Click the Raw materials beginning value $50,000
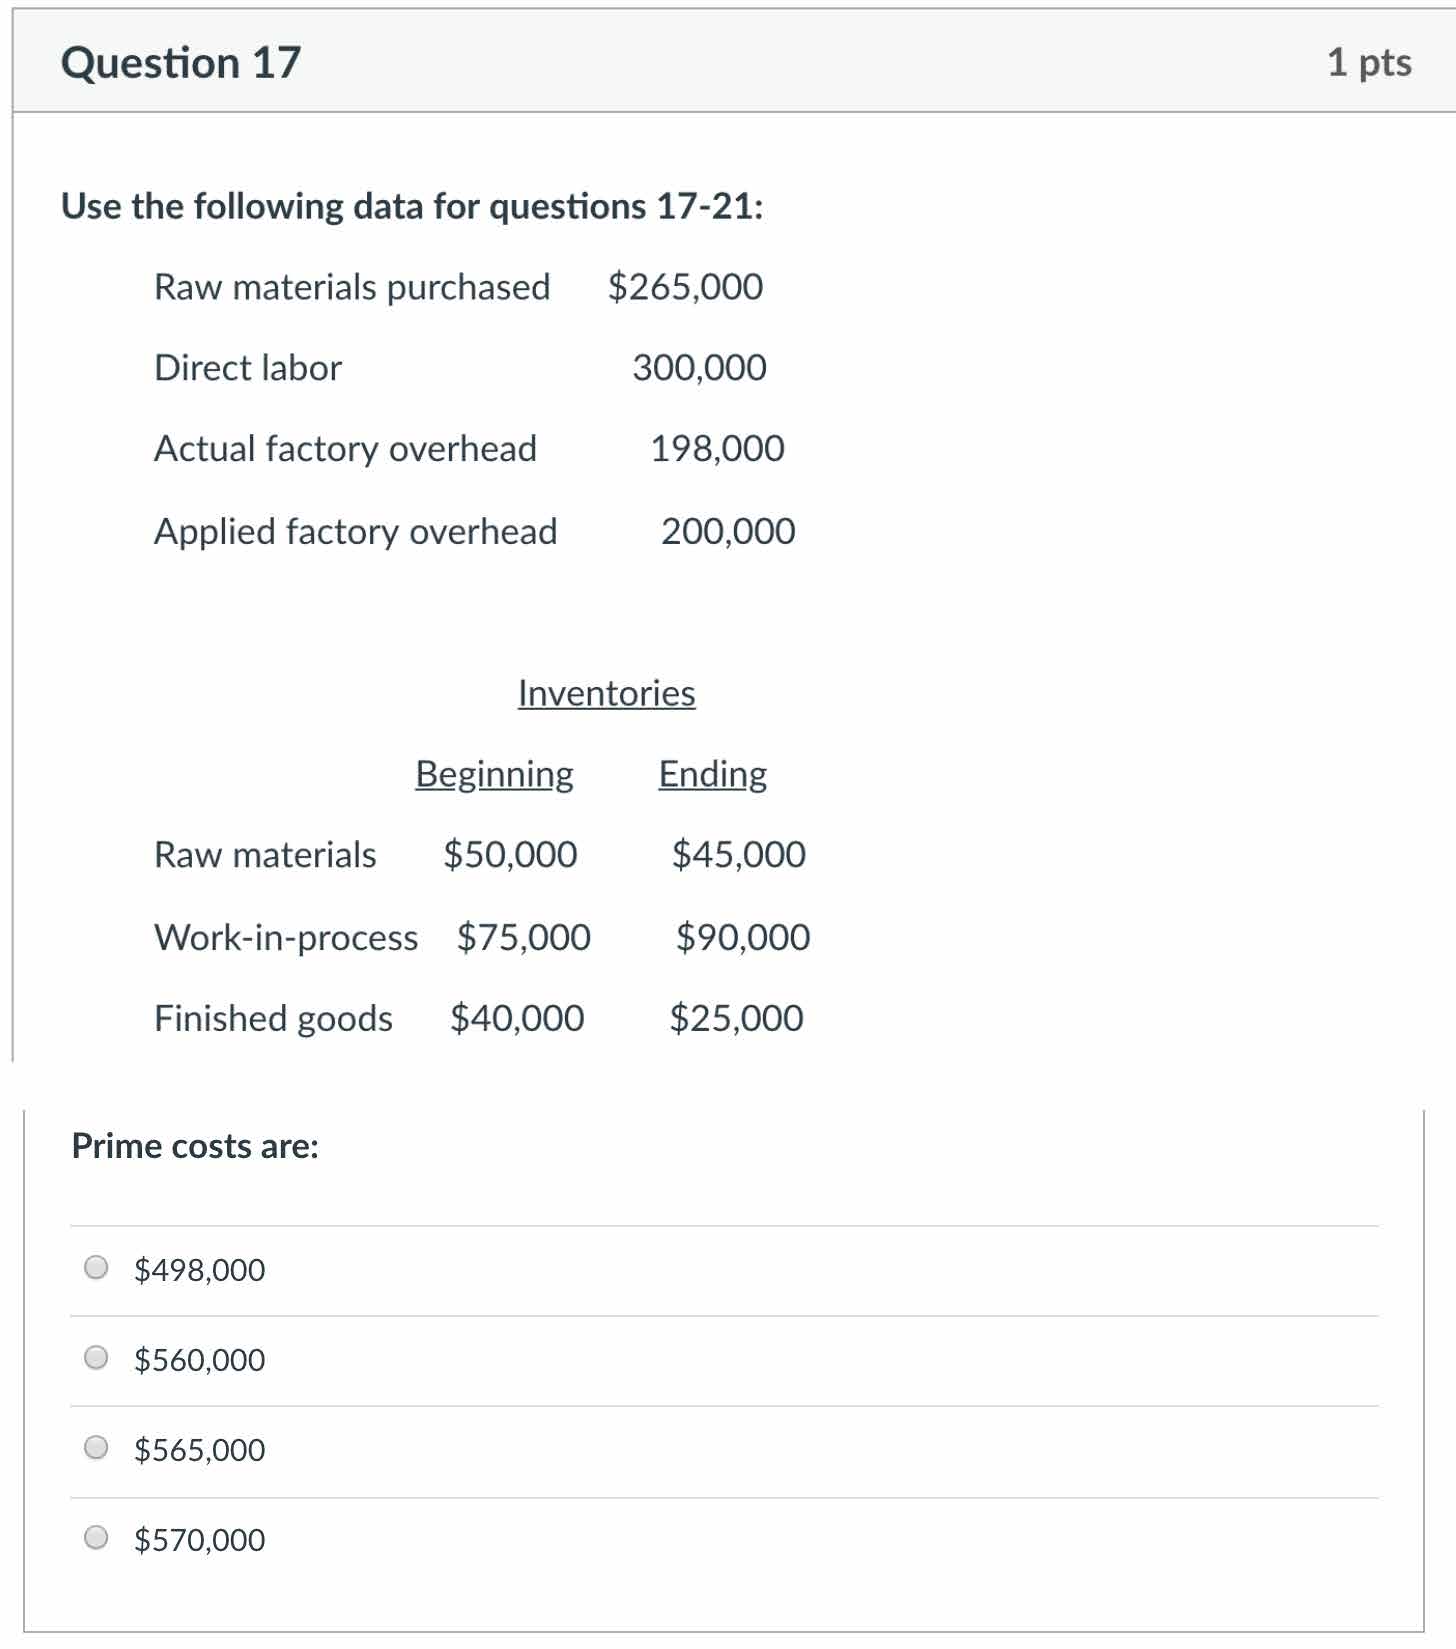1456x1649 pixels. [x=510, y=855]
